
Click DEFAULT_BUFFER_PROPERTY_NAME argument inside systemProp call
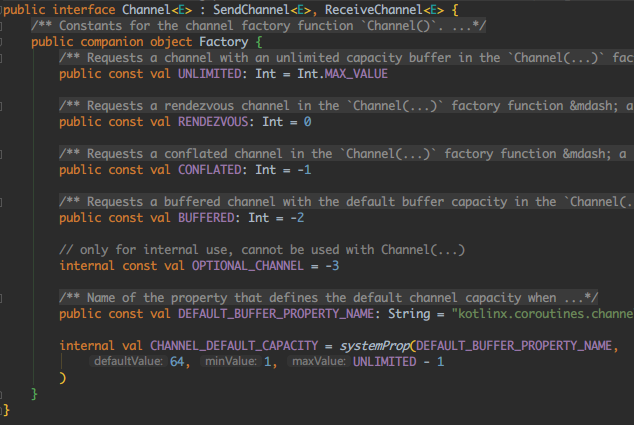(514, 346)
